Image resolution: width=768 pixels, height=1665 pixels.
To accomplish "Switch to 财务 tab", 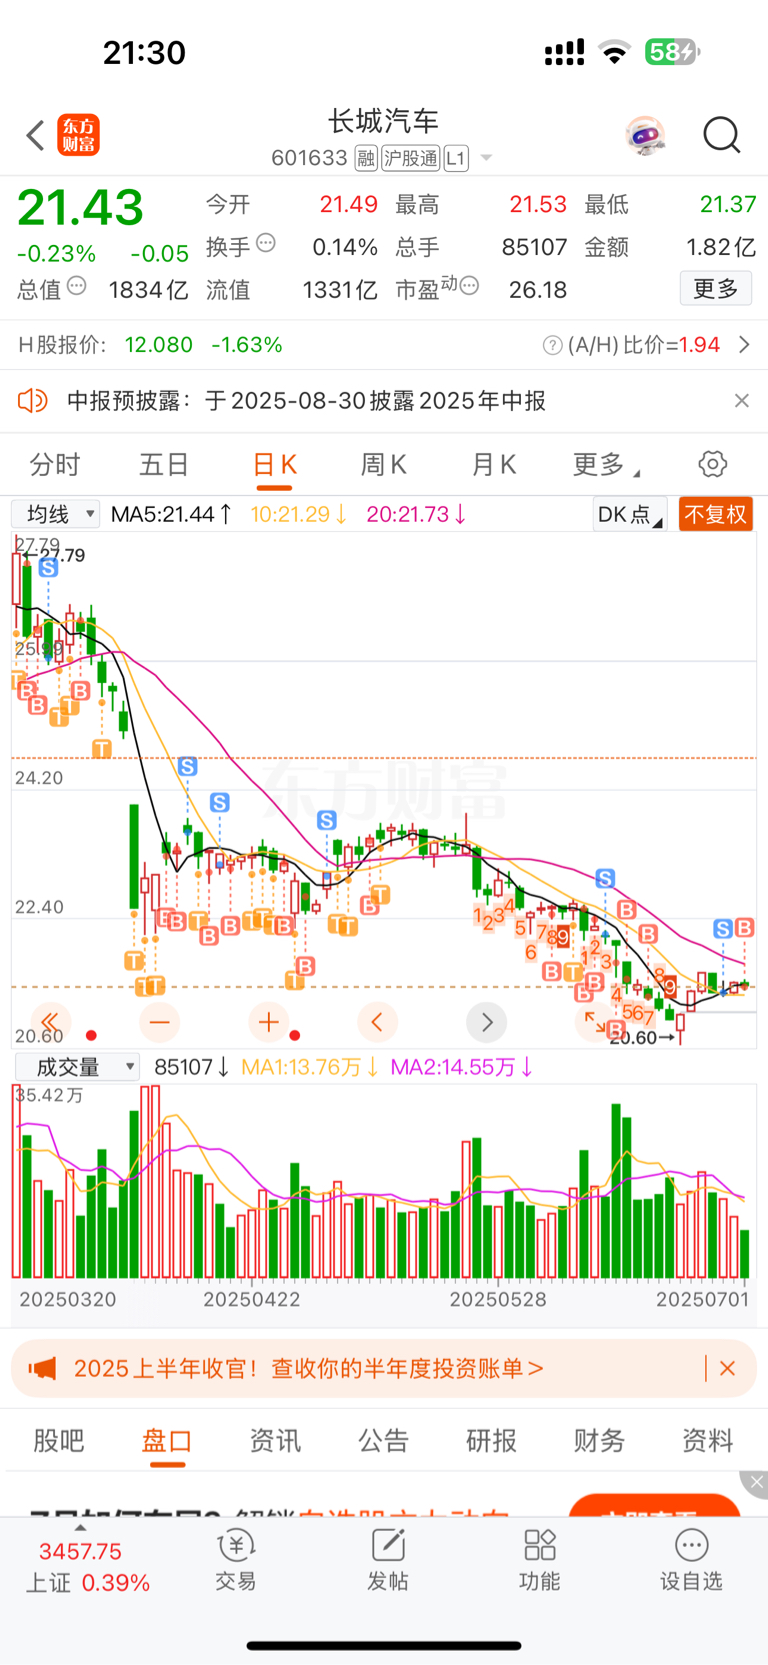I will tap(600, 1441).
